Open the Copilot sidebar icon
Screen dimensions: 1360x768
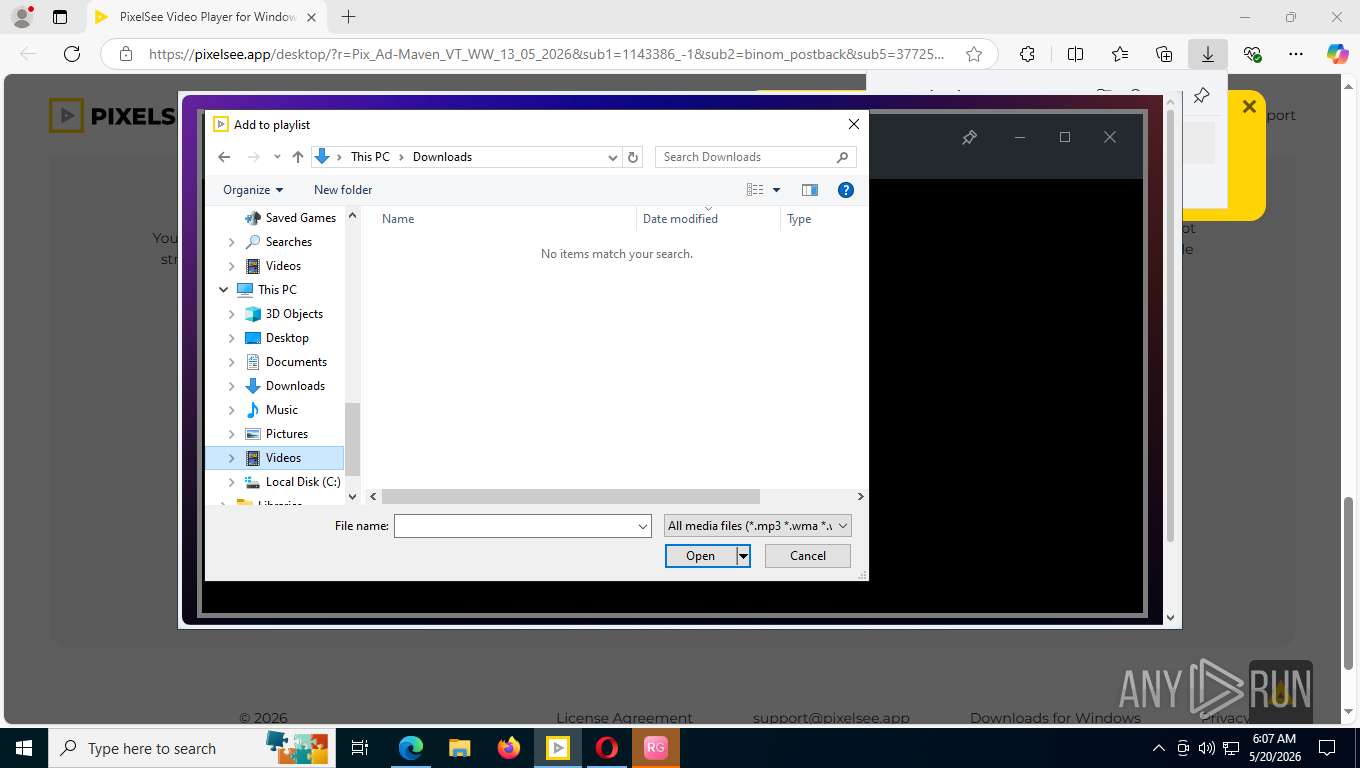pos(1338,55)
